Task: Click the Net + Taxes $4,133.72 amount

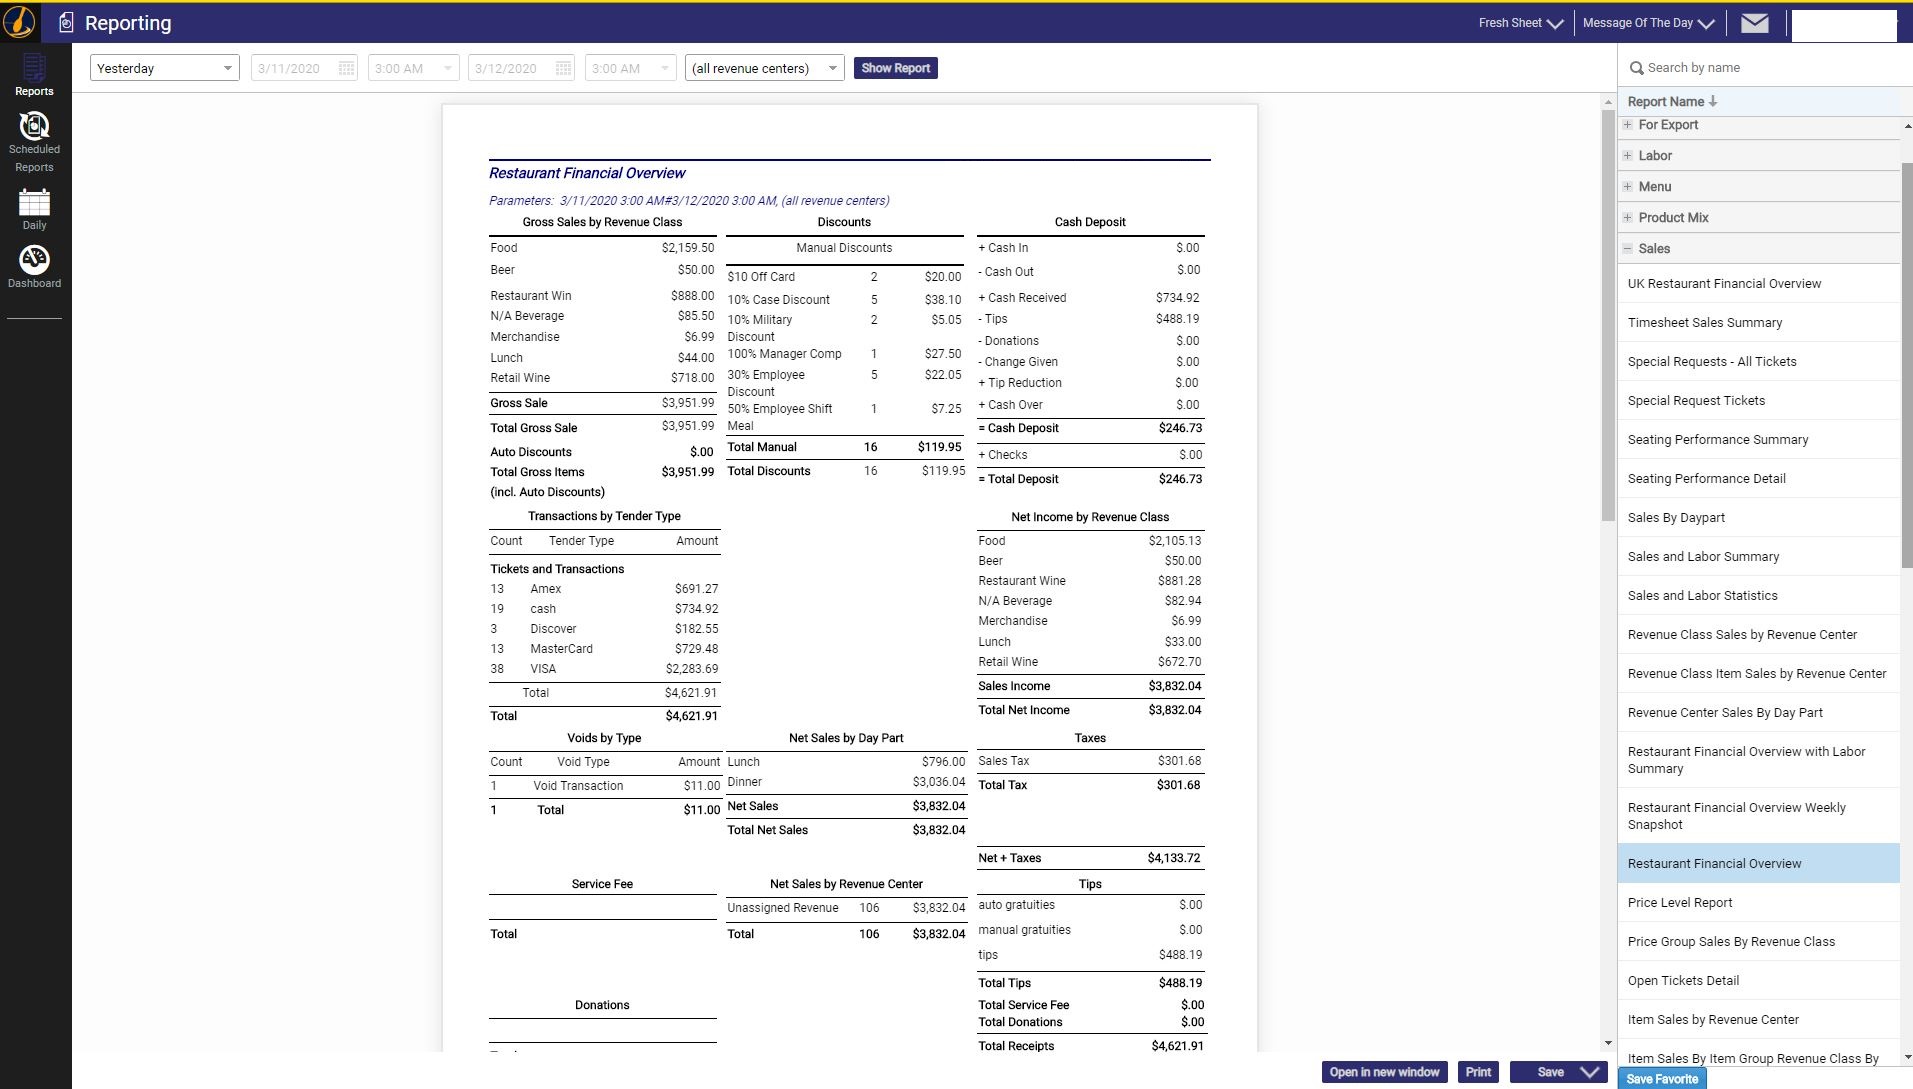Action: 1174,858
